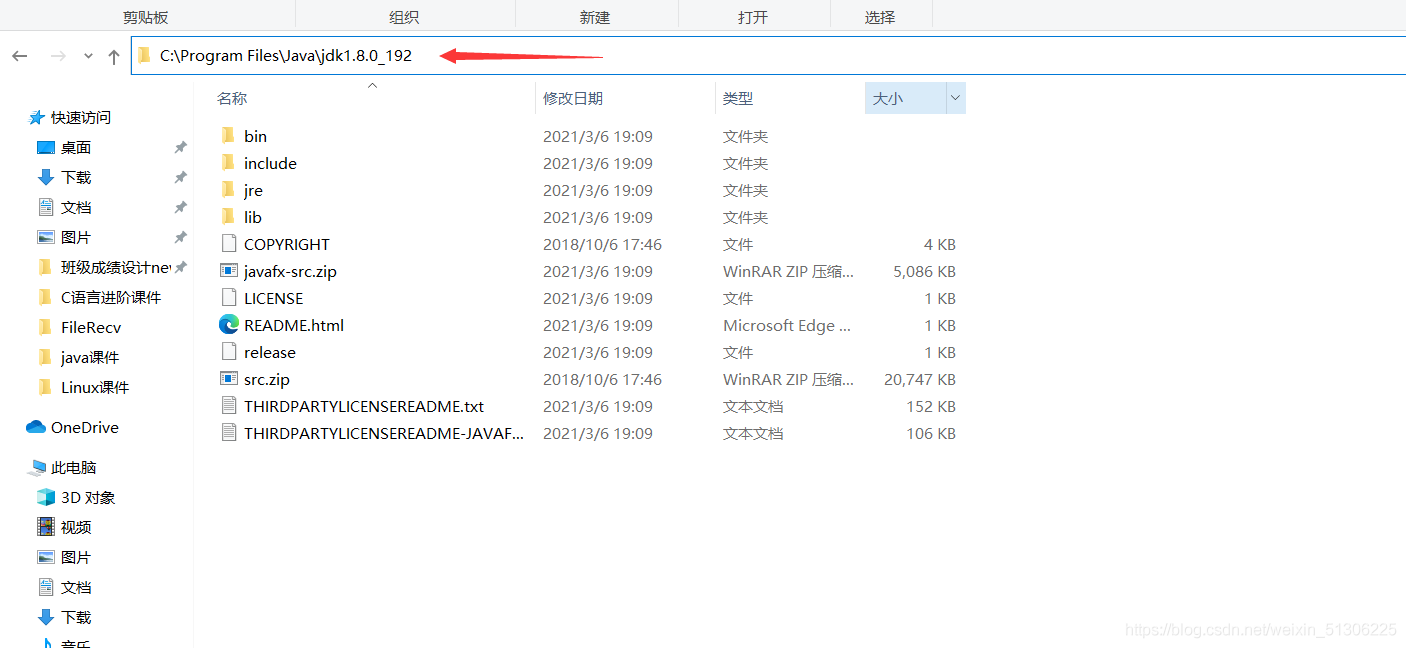Image resolution: width=1406 pixels, height=648 pixels.
Task: Select the file name 'COPYRIGHT'
Action: pos(287,244)
